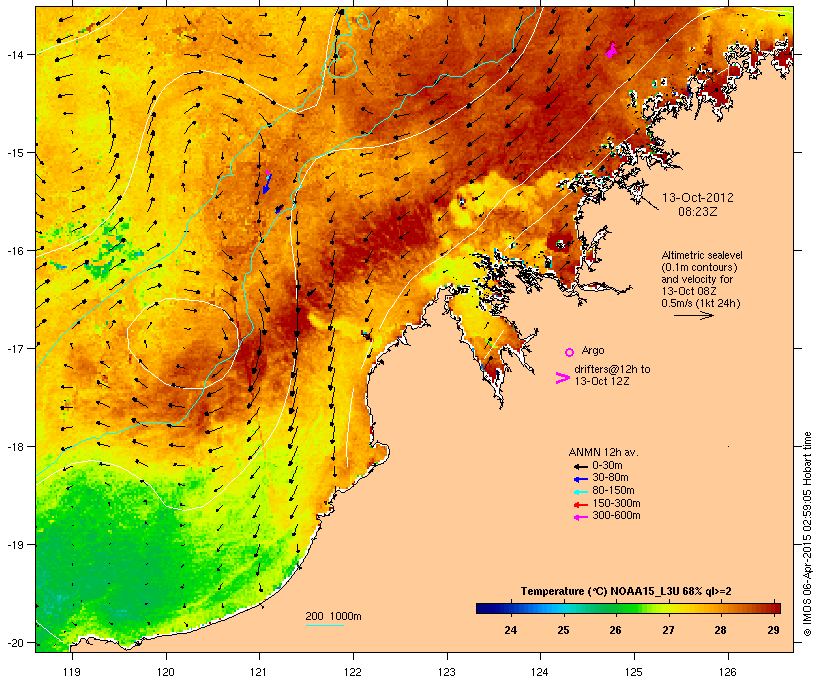Screen dimensions: 820x680
Task: Click the longitude axis label 123
Action: 446,672
